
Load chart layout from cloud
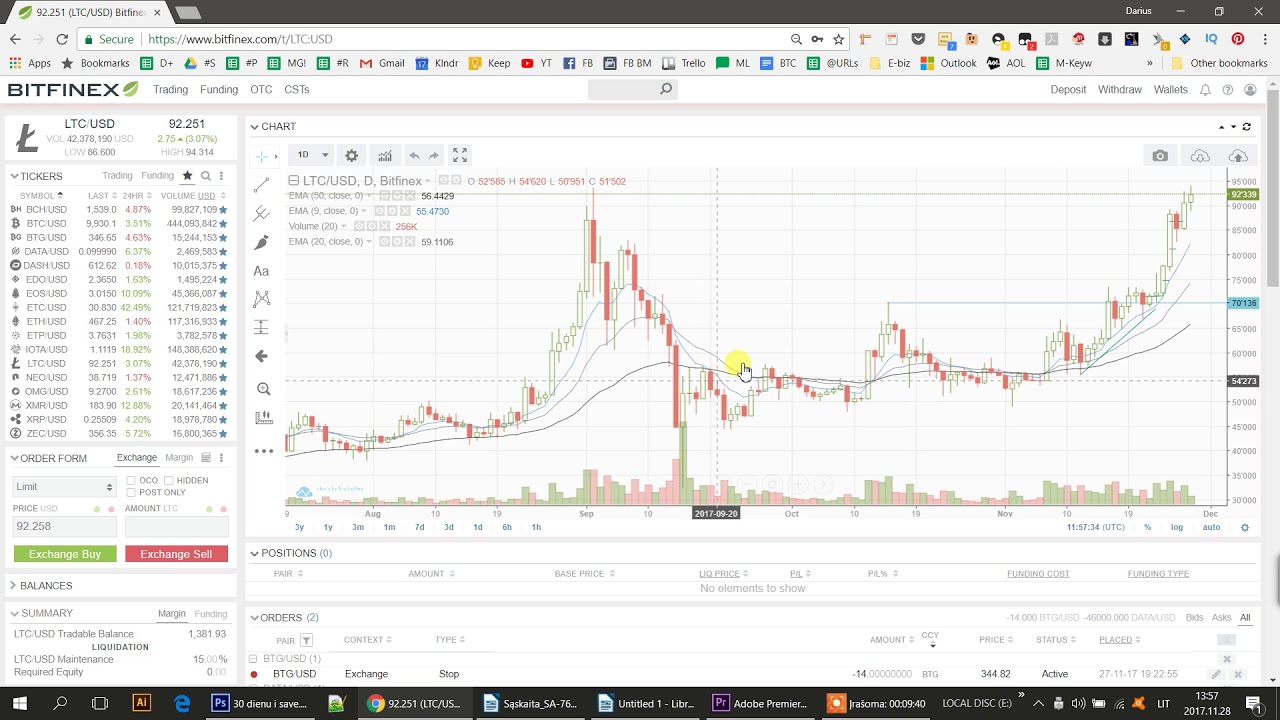[1200, 156]
